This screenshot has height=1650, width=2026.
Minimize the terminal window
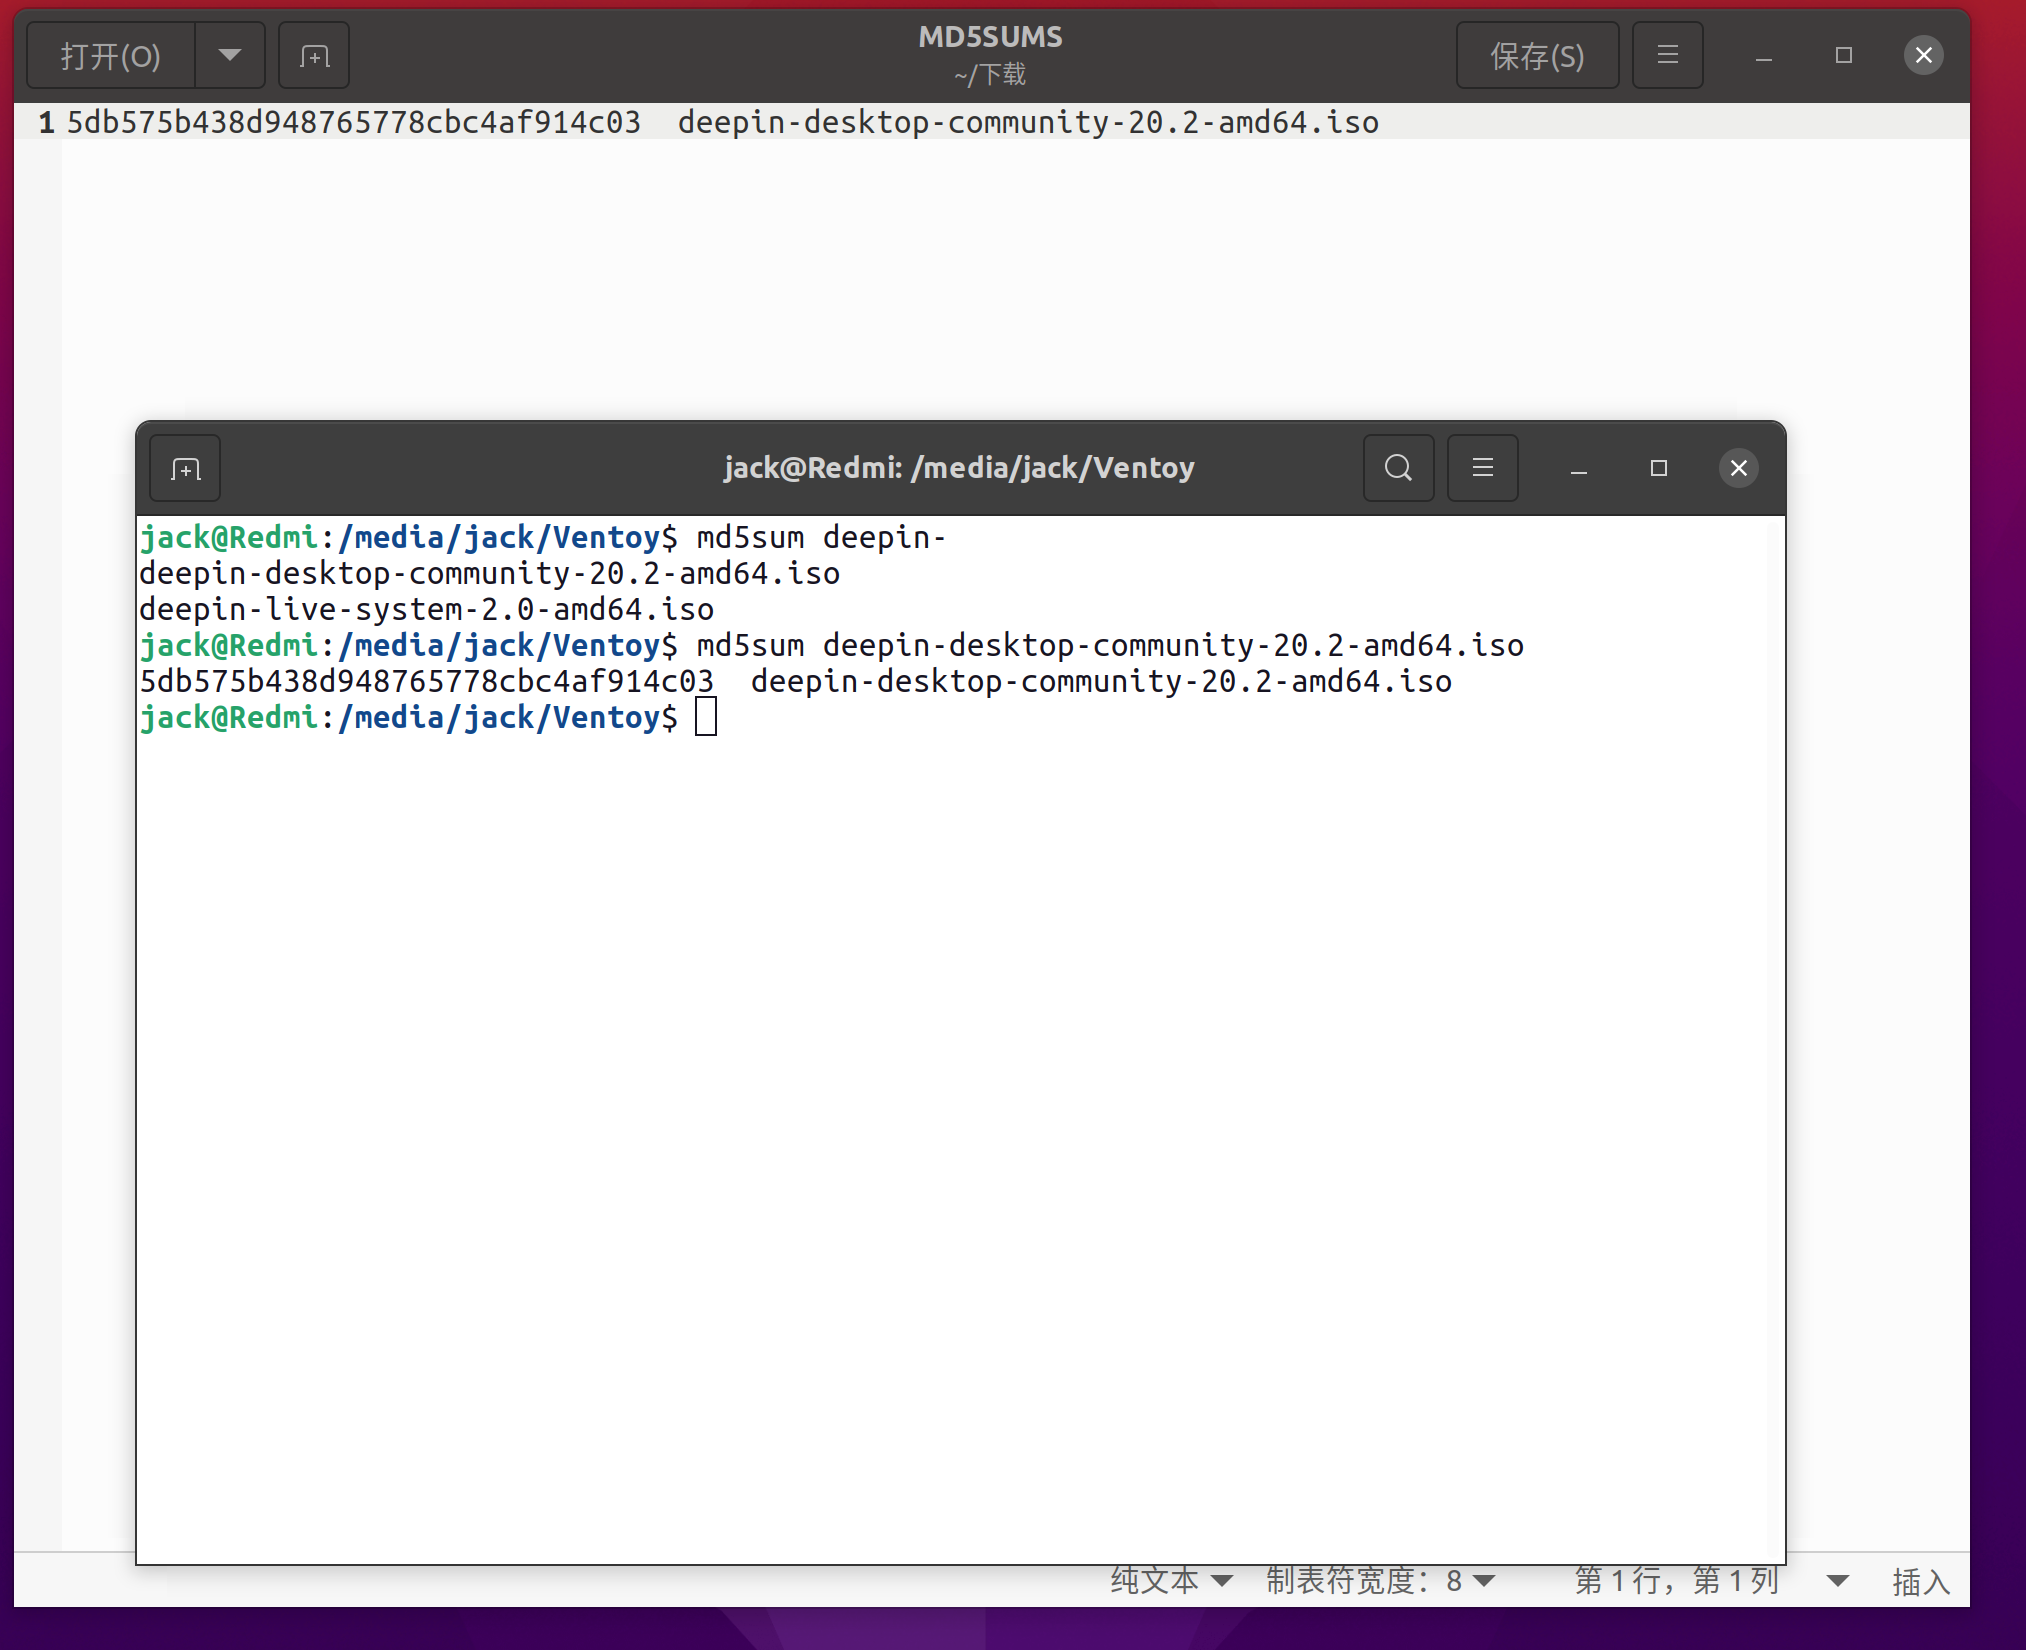(x=1578, y=468)
